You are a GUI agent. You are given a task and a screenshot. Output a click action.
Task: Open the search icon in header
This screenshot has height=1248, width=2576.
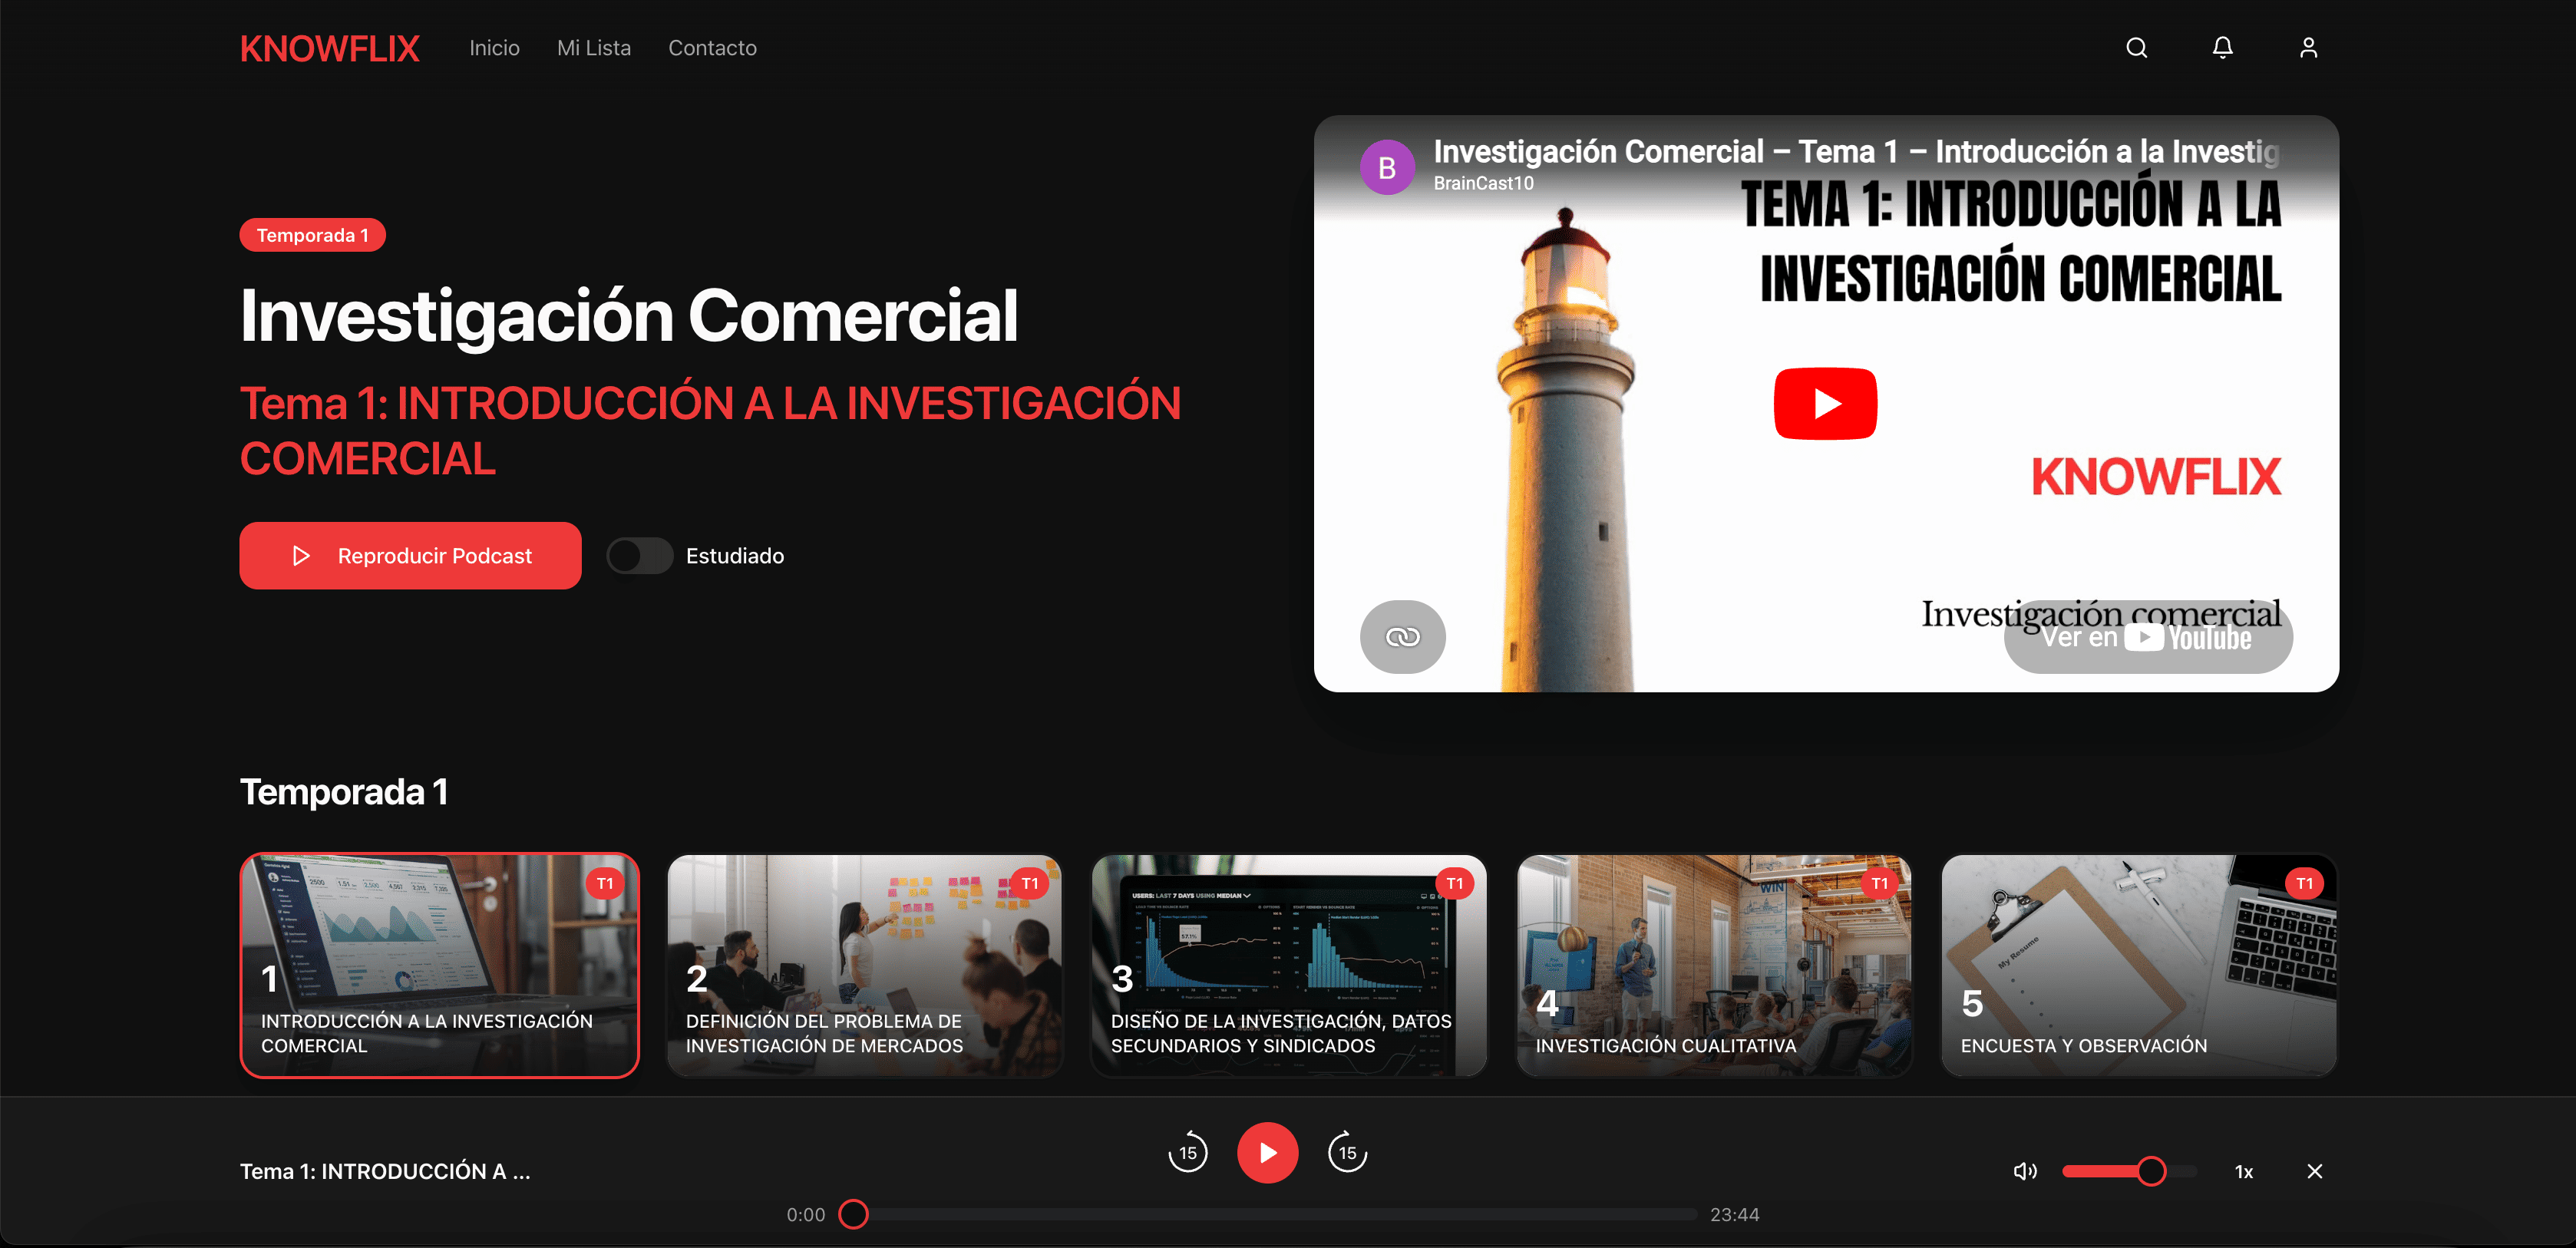(x=2136, y=48)
